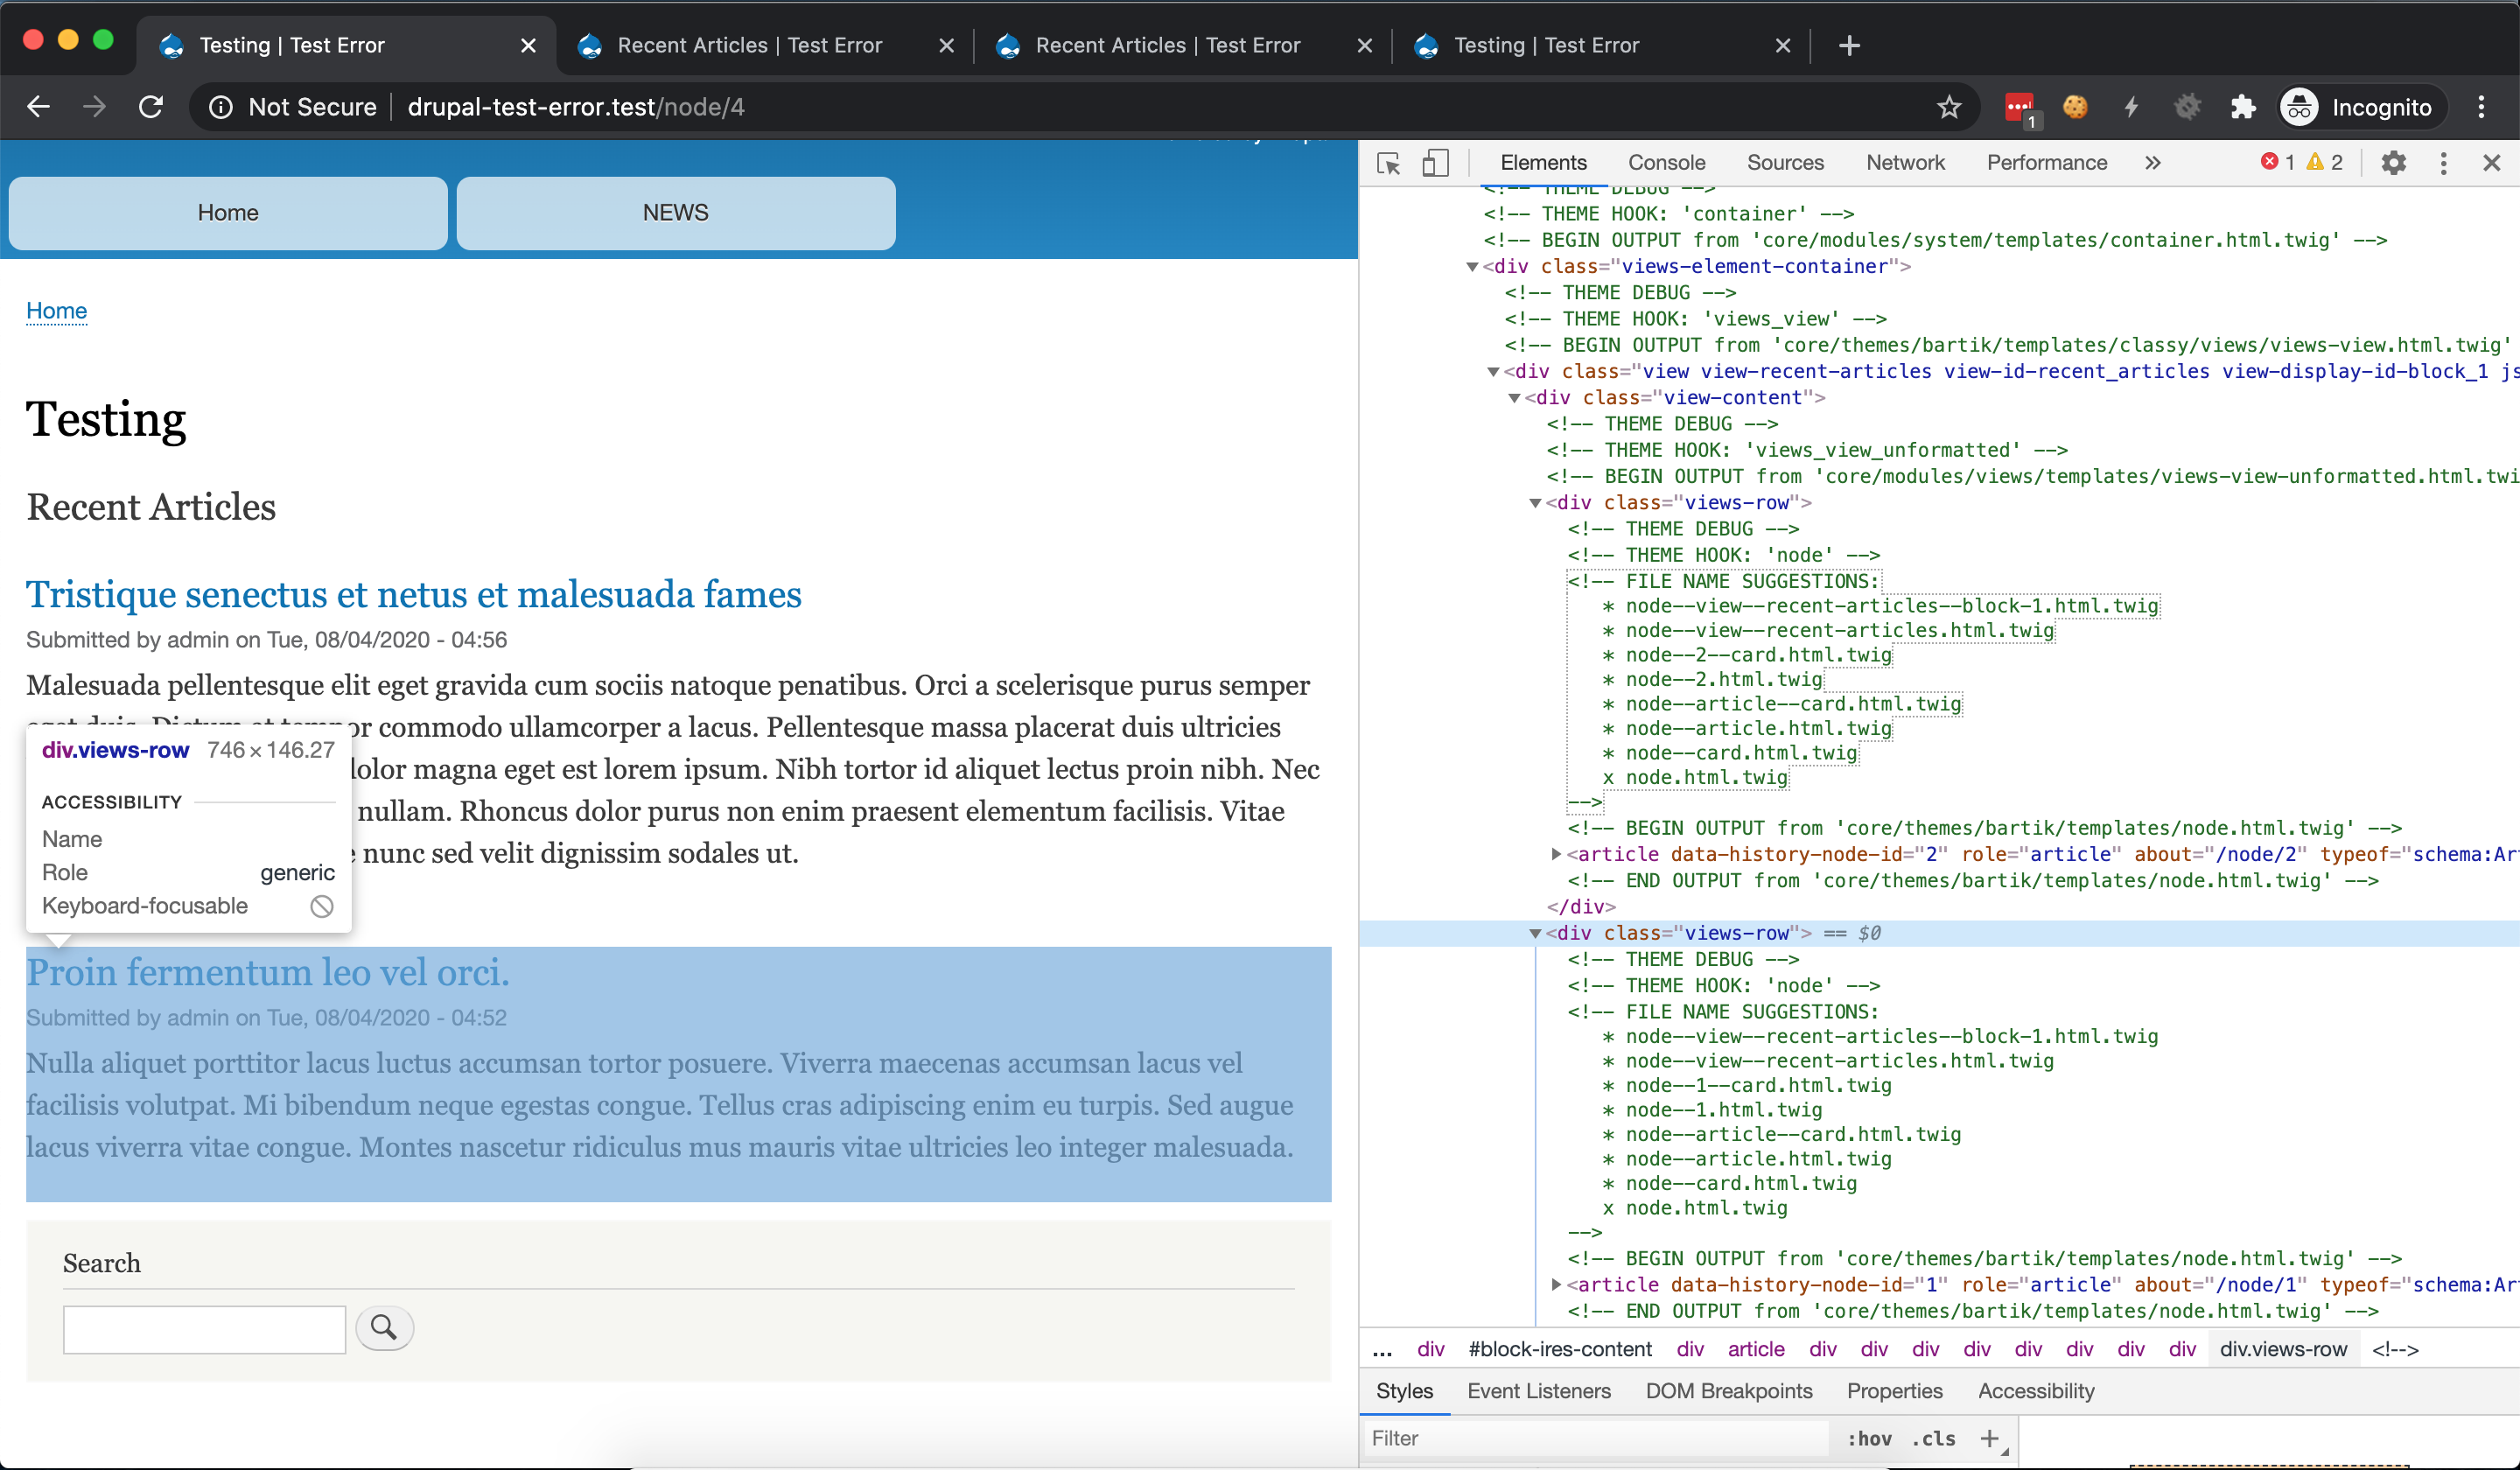Close the first Testing browser tab
This screenshot has height=1470, width=2520.
point(529,45)
